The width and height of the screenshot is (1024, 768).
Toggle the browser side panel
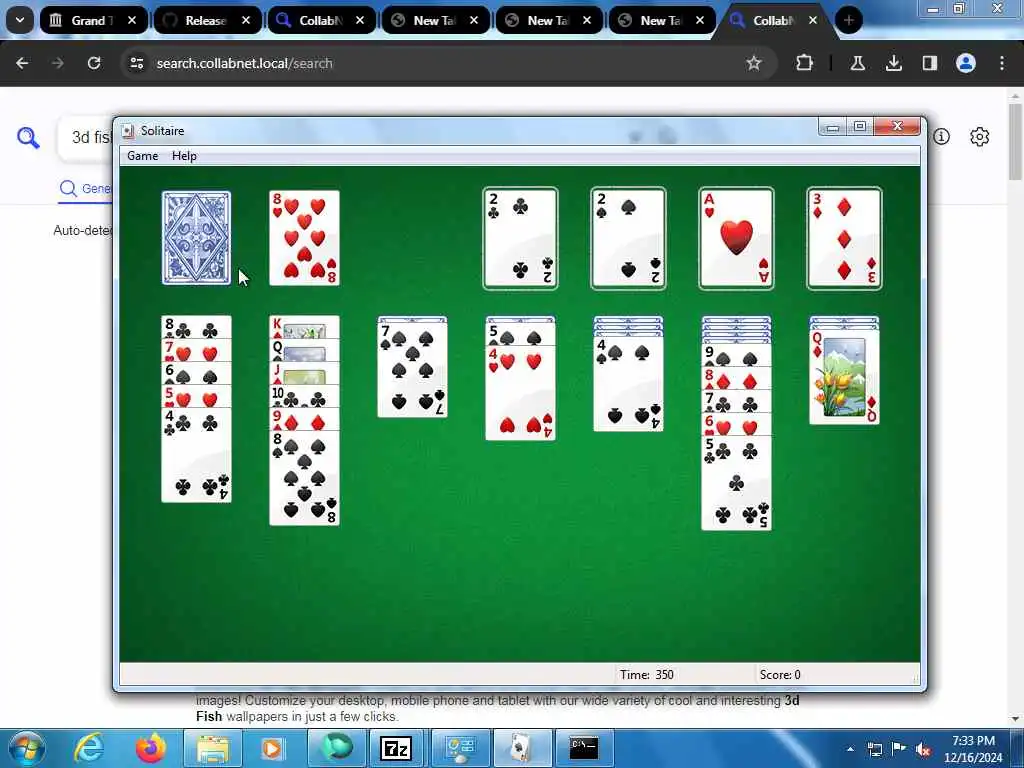[x=929, y=63]
